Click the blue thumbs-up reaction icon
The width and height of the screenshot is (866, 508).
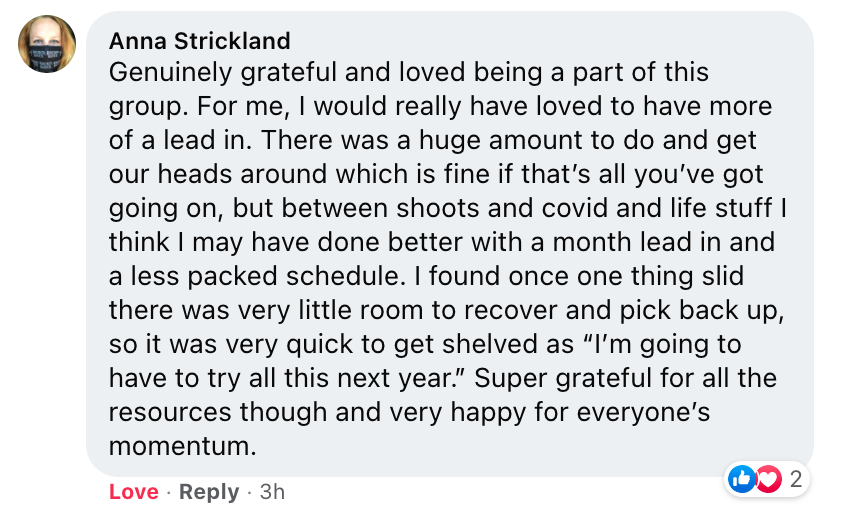(741, 479)
